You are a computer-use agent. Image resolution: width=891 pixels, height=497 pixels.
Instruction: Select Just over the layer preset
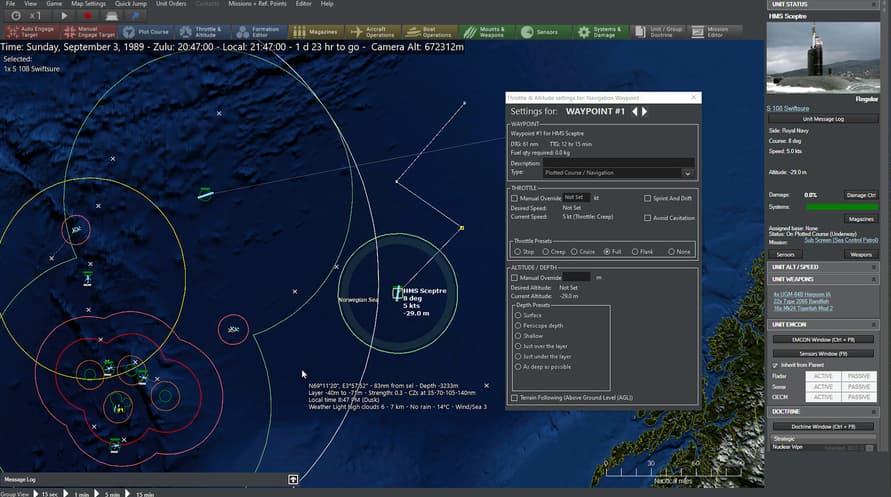pyautogui.click(x=518, y=346)
